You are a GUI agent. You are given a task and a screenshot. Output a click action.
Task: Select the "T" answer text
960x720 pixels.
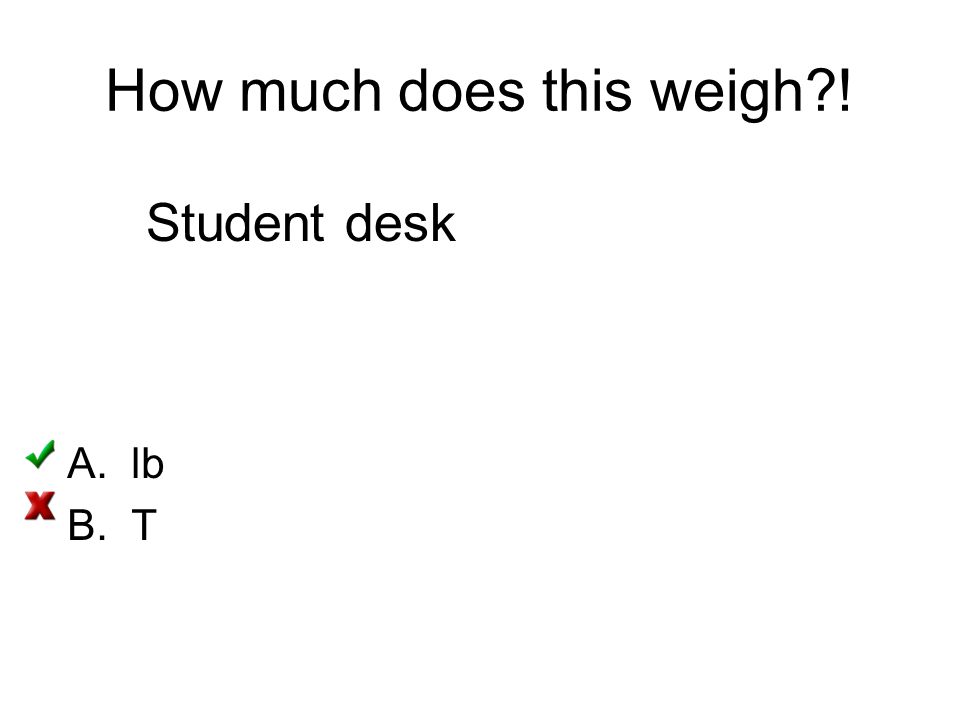pyautogui.click(x=144, y=525)
